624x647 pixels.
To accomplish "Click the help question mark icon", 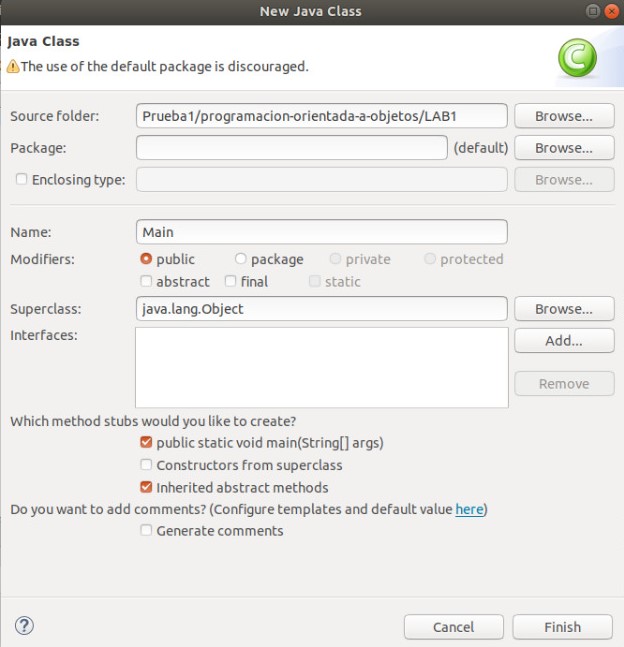I will [25, 626].
